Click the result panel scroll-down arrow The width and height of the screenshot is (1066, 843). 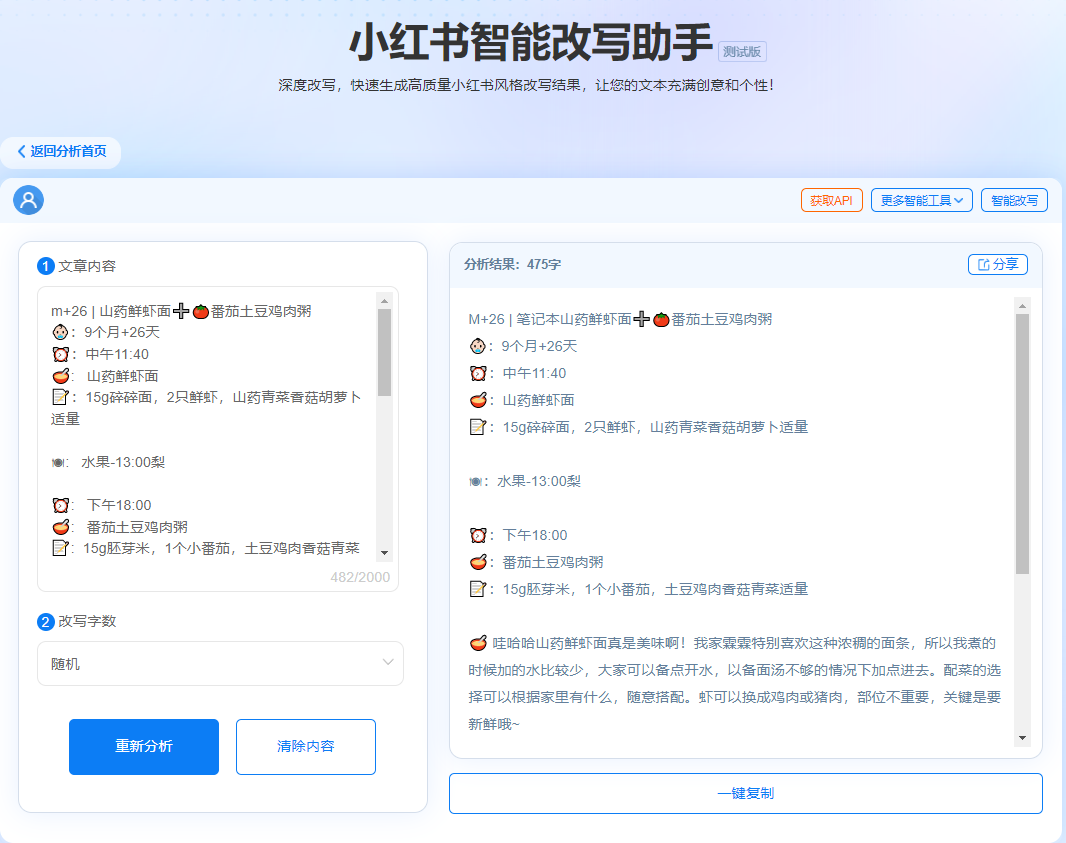(1022, 738)
